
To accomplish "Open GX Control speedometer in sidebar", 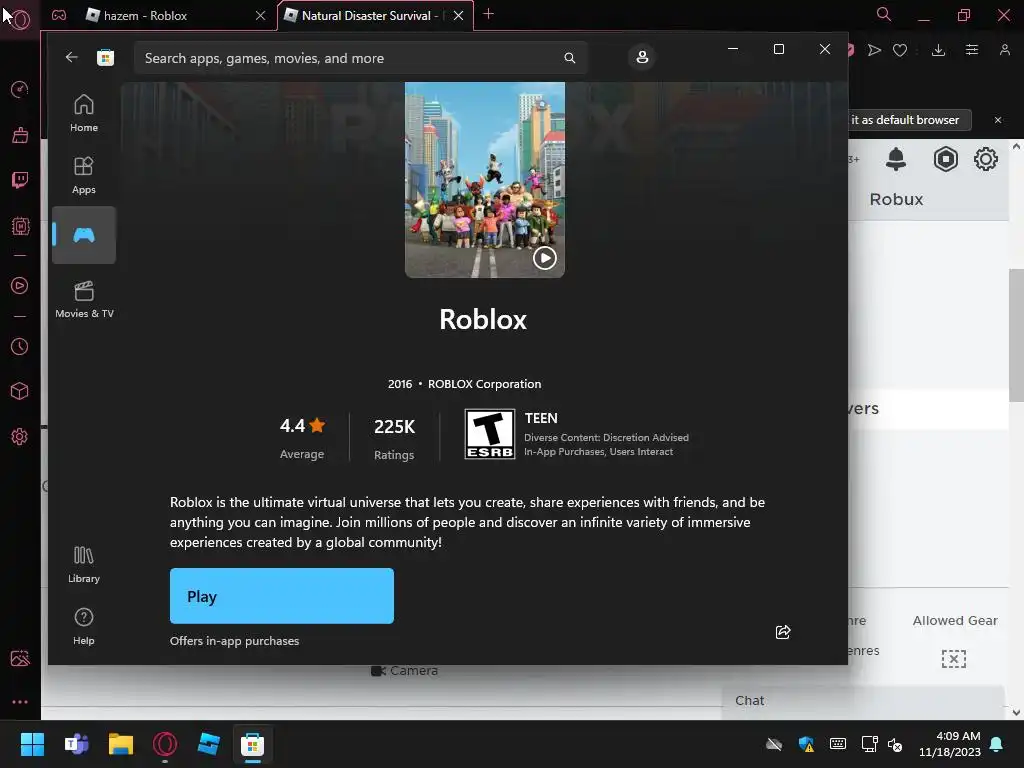I will pos(20,89).
